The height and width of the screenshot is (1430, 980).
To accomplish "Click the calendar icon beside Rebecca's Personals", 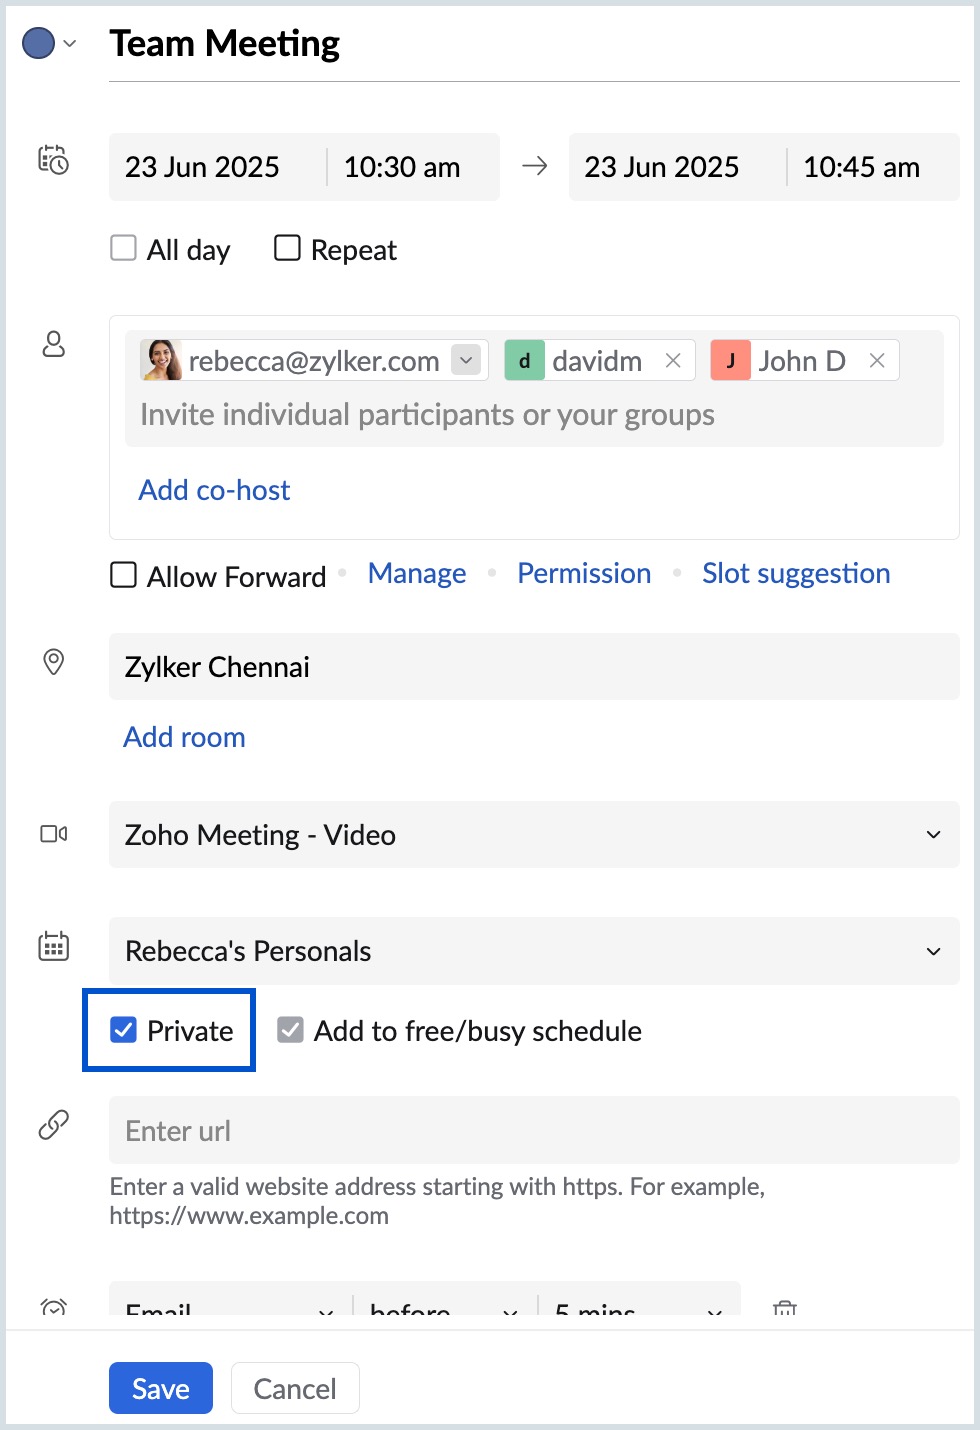I will (x=54, y=946).
